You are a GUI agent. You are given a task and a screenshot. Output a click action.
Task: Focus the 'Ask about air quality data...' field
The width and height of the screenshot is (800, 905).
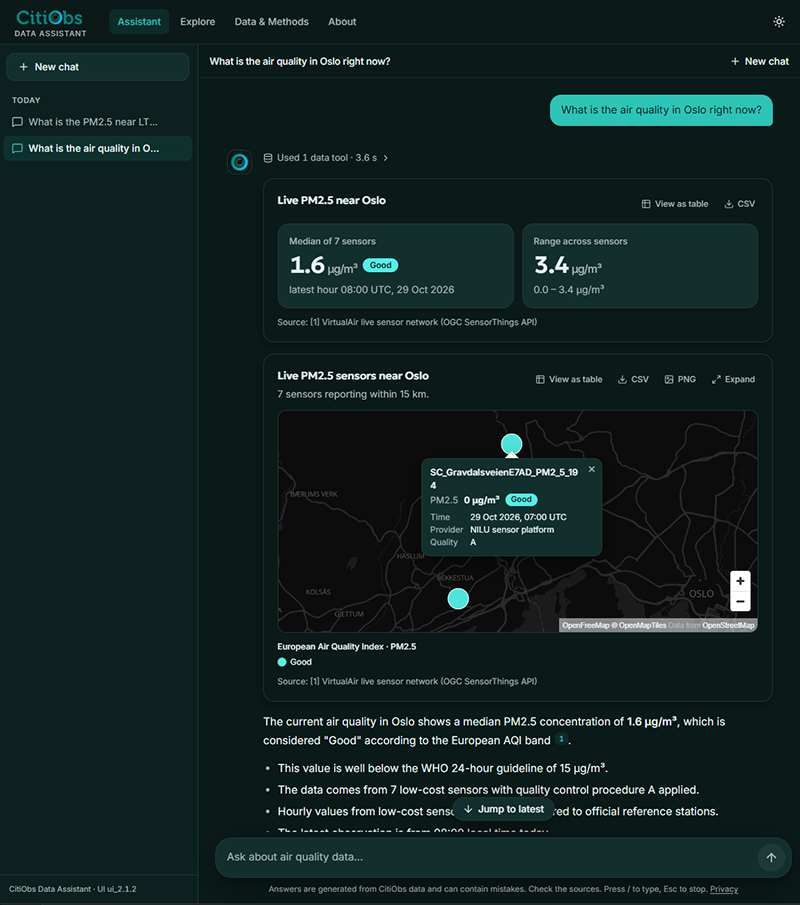click(x=485, y=857)
